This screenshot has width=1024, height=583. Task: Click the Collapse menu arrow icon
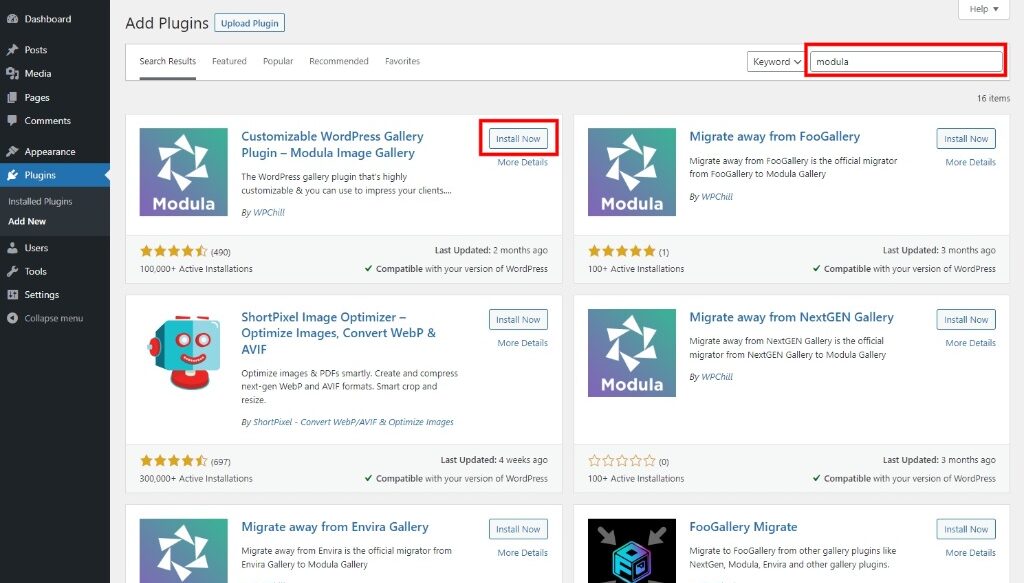click(x=12, y=319)
